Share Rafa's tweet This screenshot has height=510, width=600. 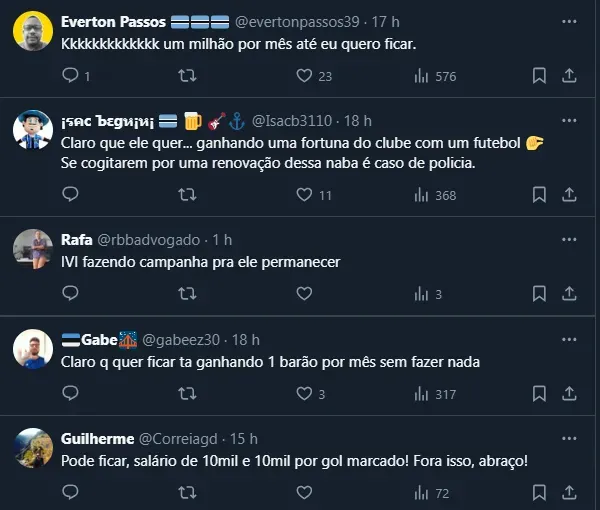point(568,294)
